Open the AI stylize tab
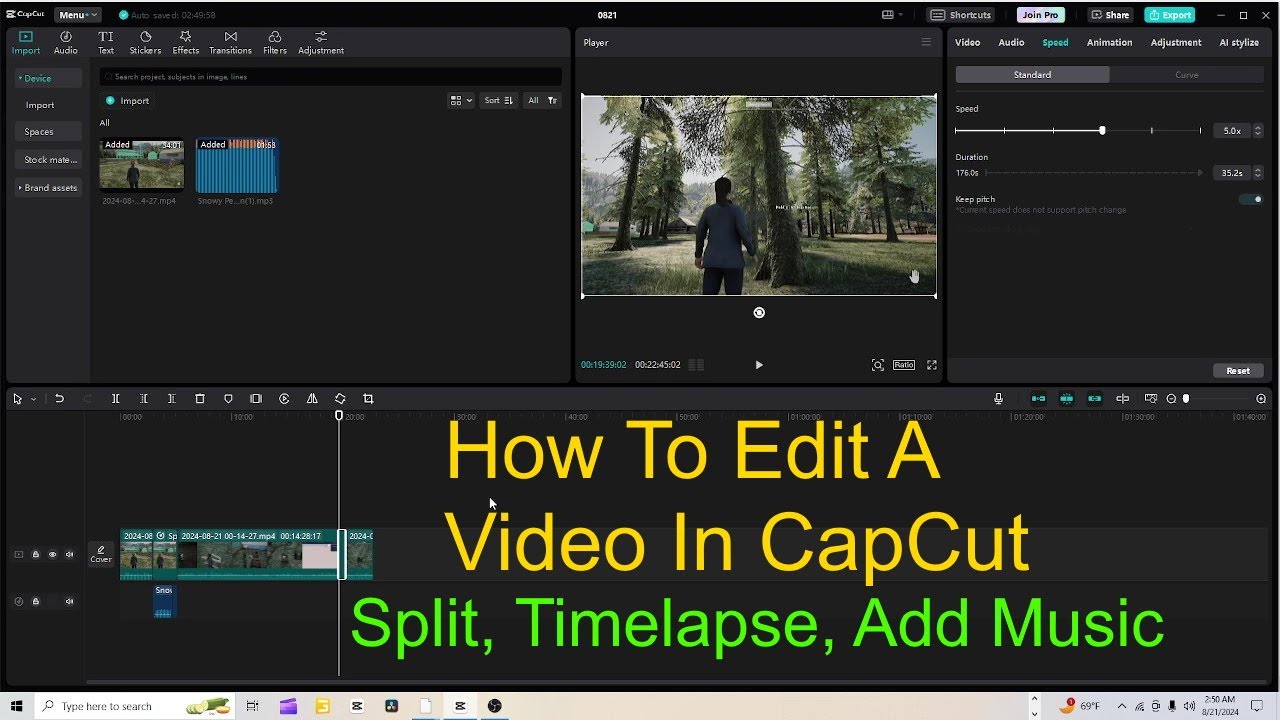 [x=1239, y=42]
